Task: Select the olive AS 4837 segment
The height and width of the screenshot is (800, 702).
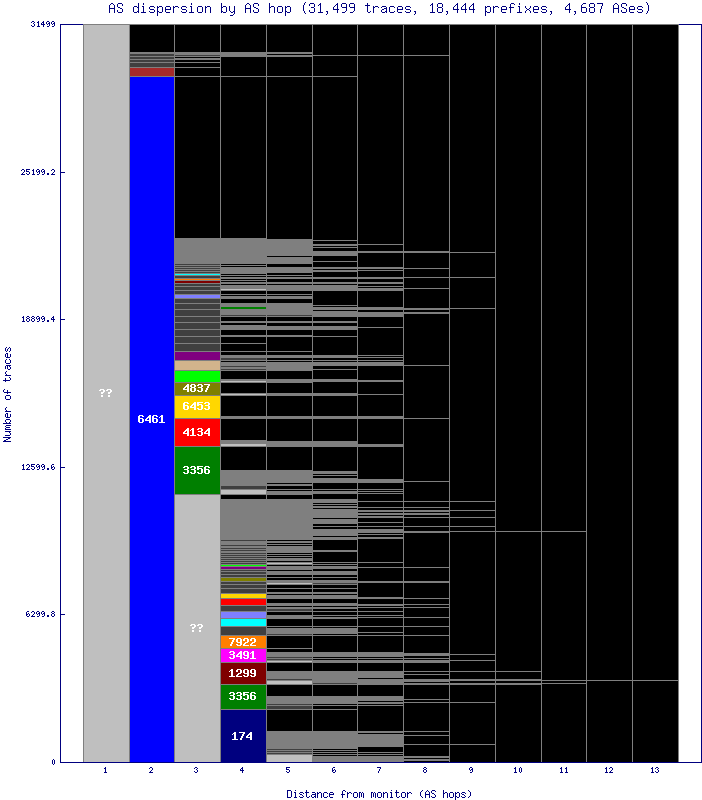Action: coord(197,389)
